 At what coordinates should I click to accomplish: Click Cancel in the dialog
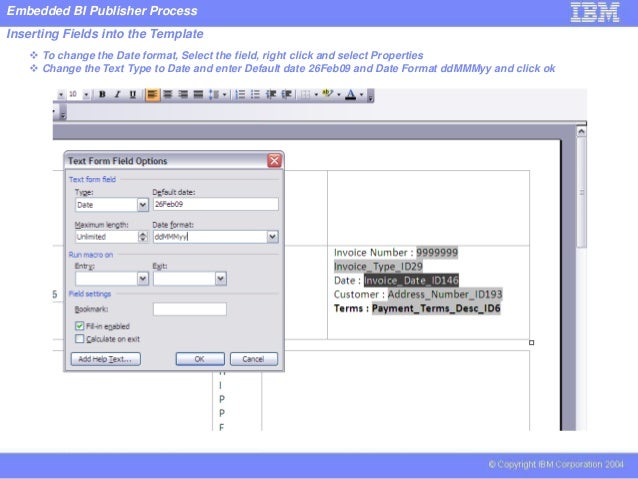(x=254, y=359)
